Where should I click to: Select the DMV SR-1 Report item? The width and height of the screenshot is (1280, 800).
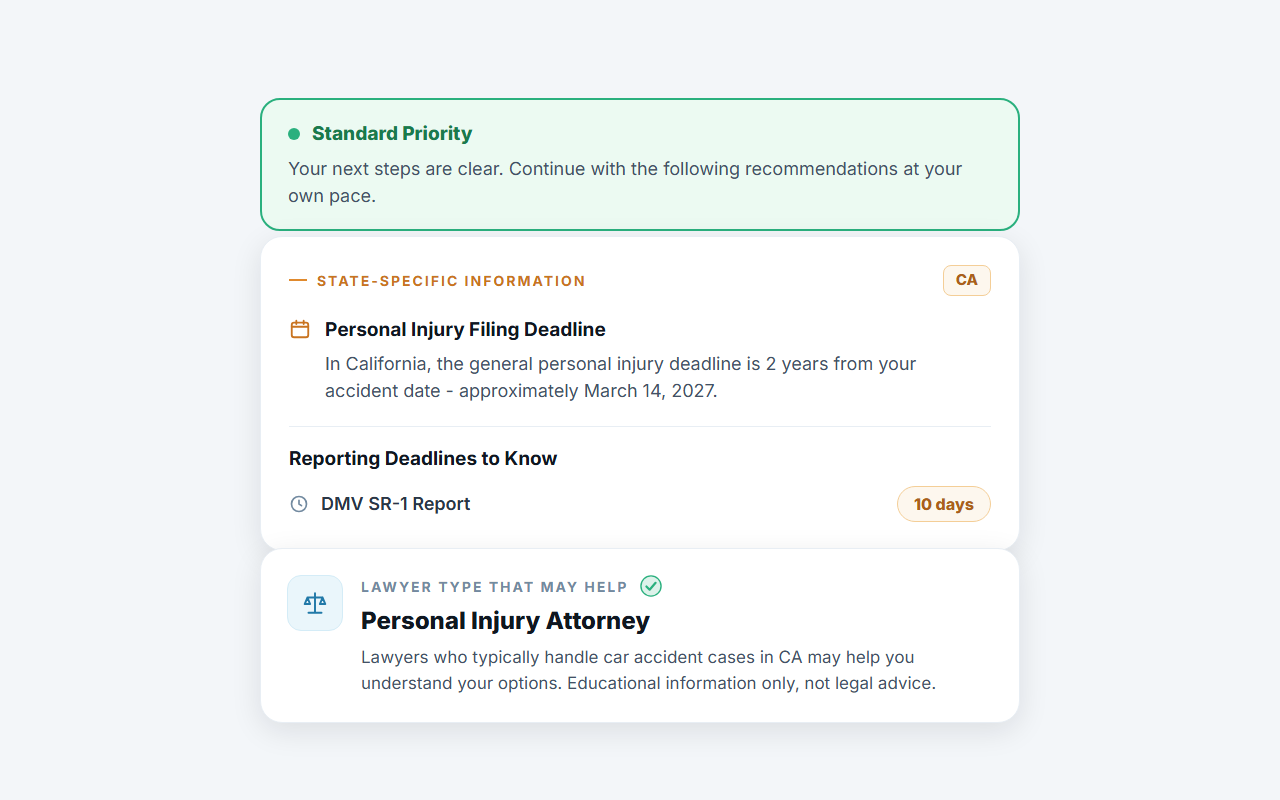396,504
